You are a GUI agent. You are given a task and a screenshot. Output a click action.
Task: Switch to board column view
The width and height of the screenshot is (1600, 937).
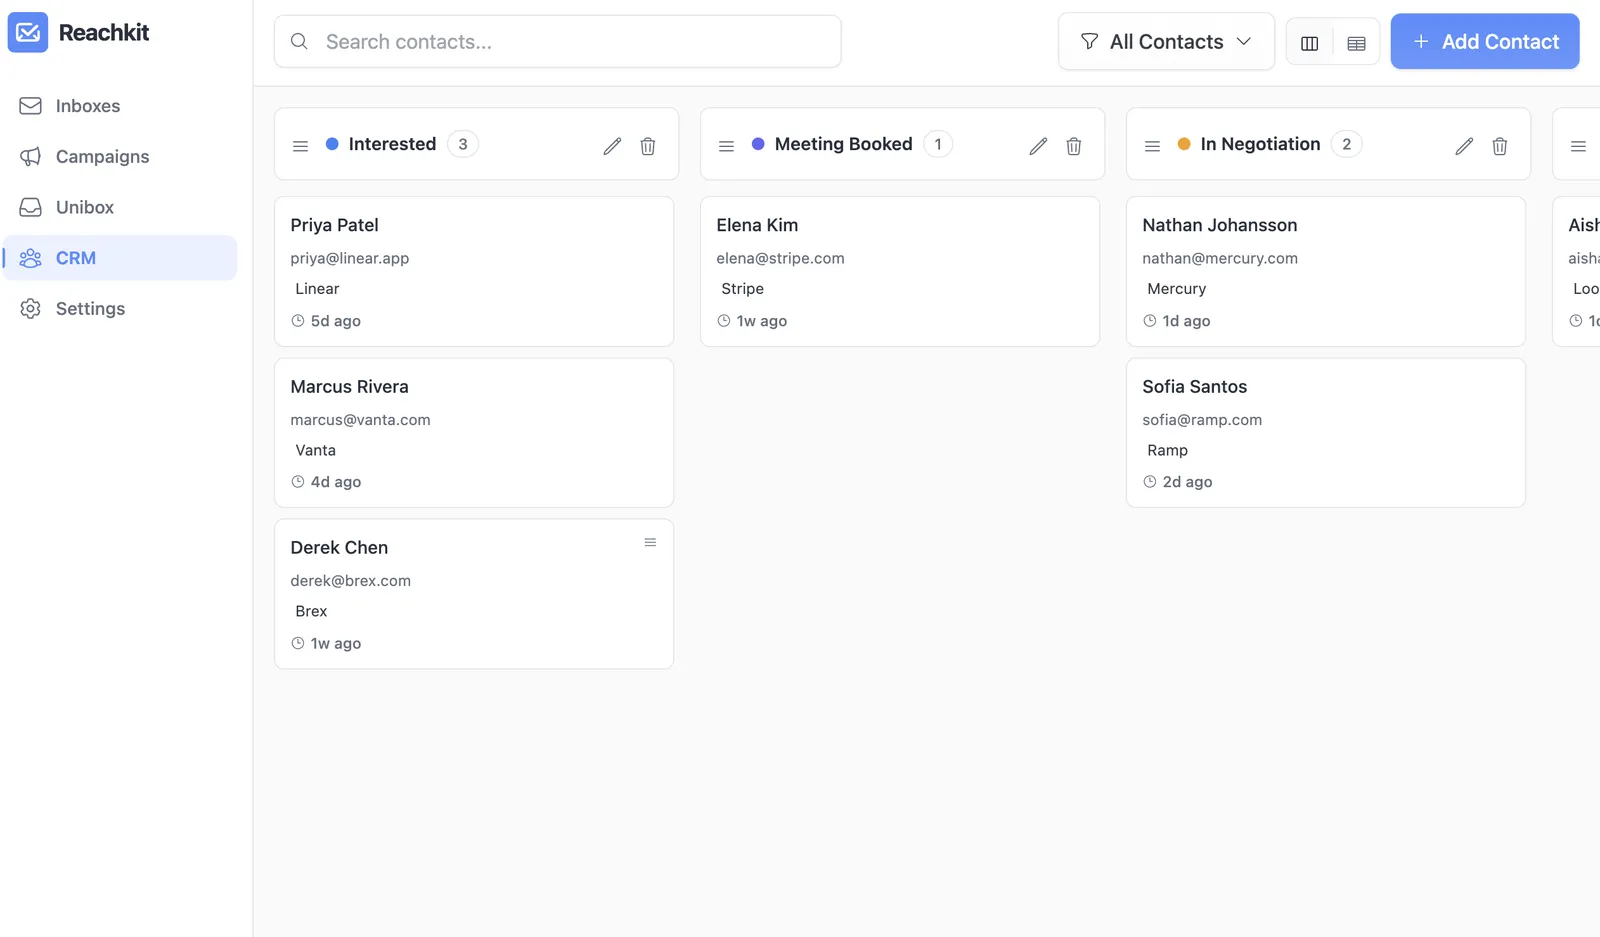(x=1309, y=43)
